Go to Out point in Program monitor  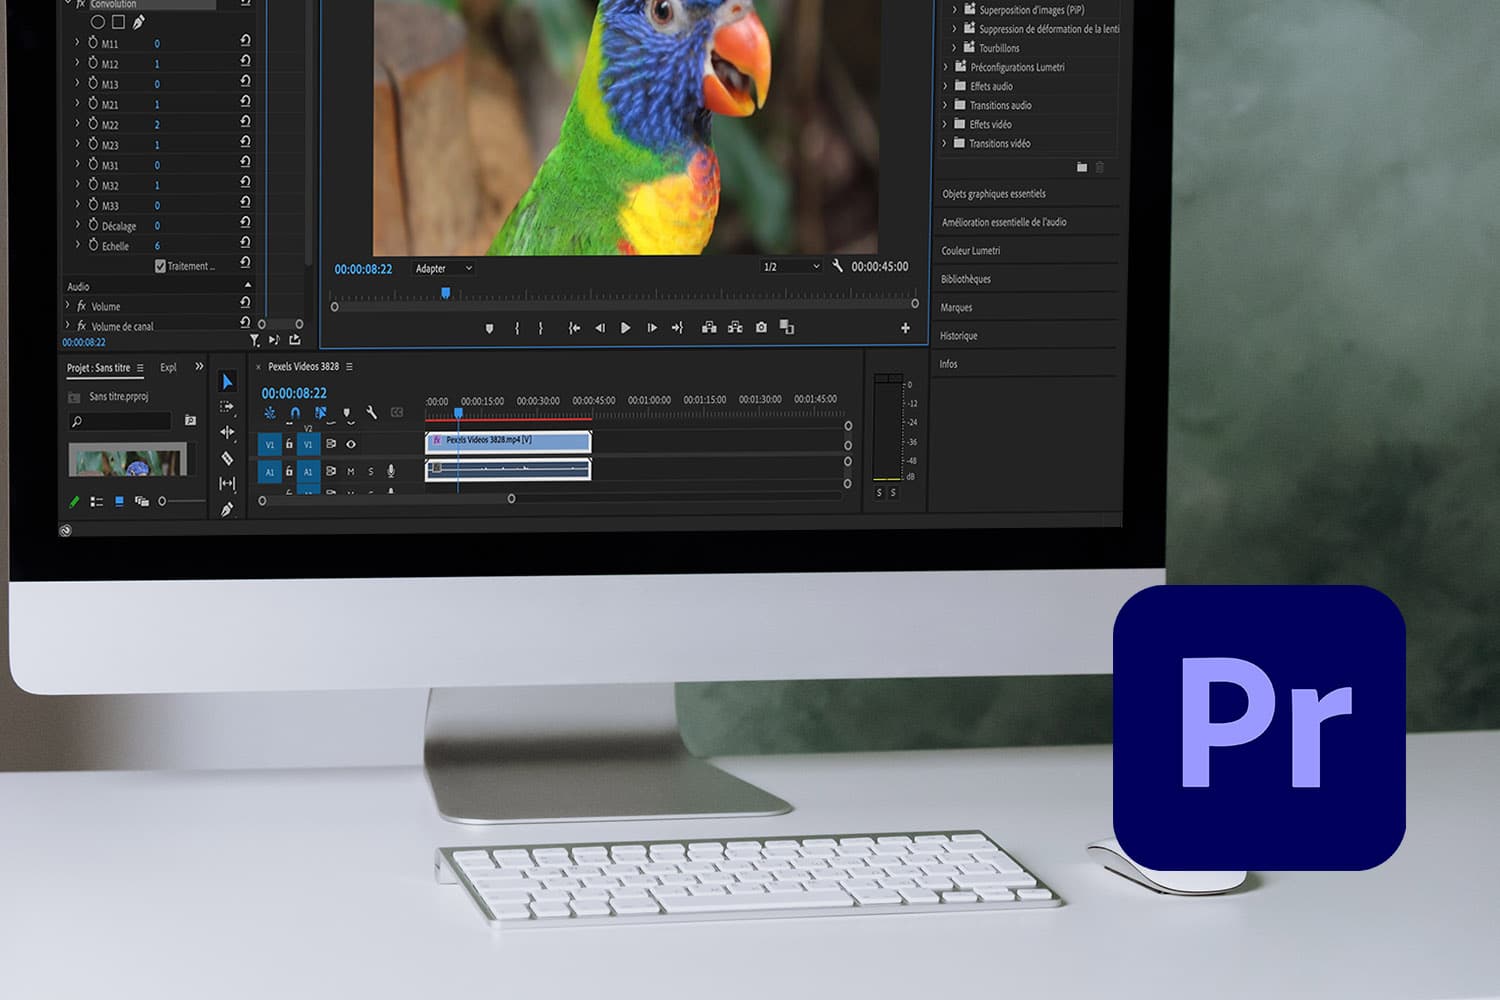677,328
